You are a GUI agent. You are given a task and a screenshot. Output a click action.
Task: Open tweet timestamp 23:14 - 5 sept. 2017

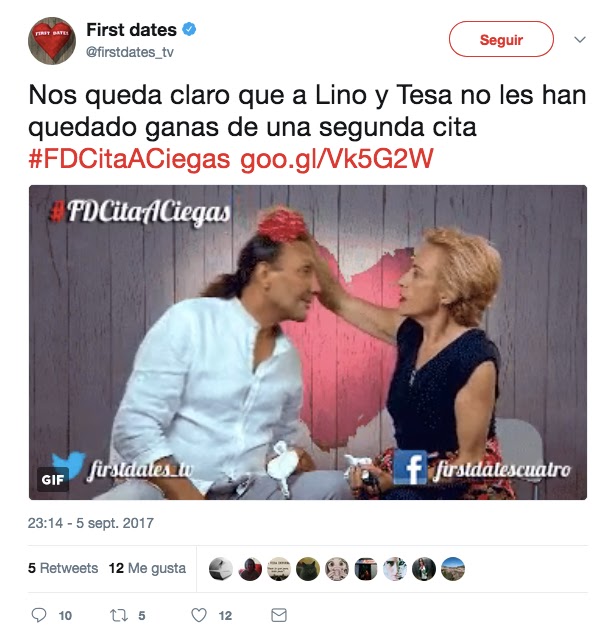tap(91, 523)
